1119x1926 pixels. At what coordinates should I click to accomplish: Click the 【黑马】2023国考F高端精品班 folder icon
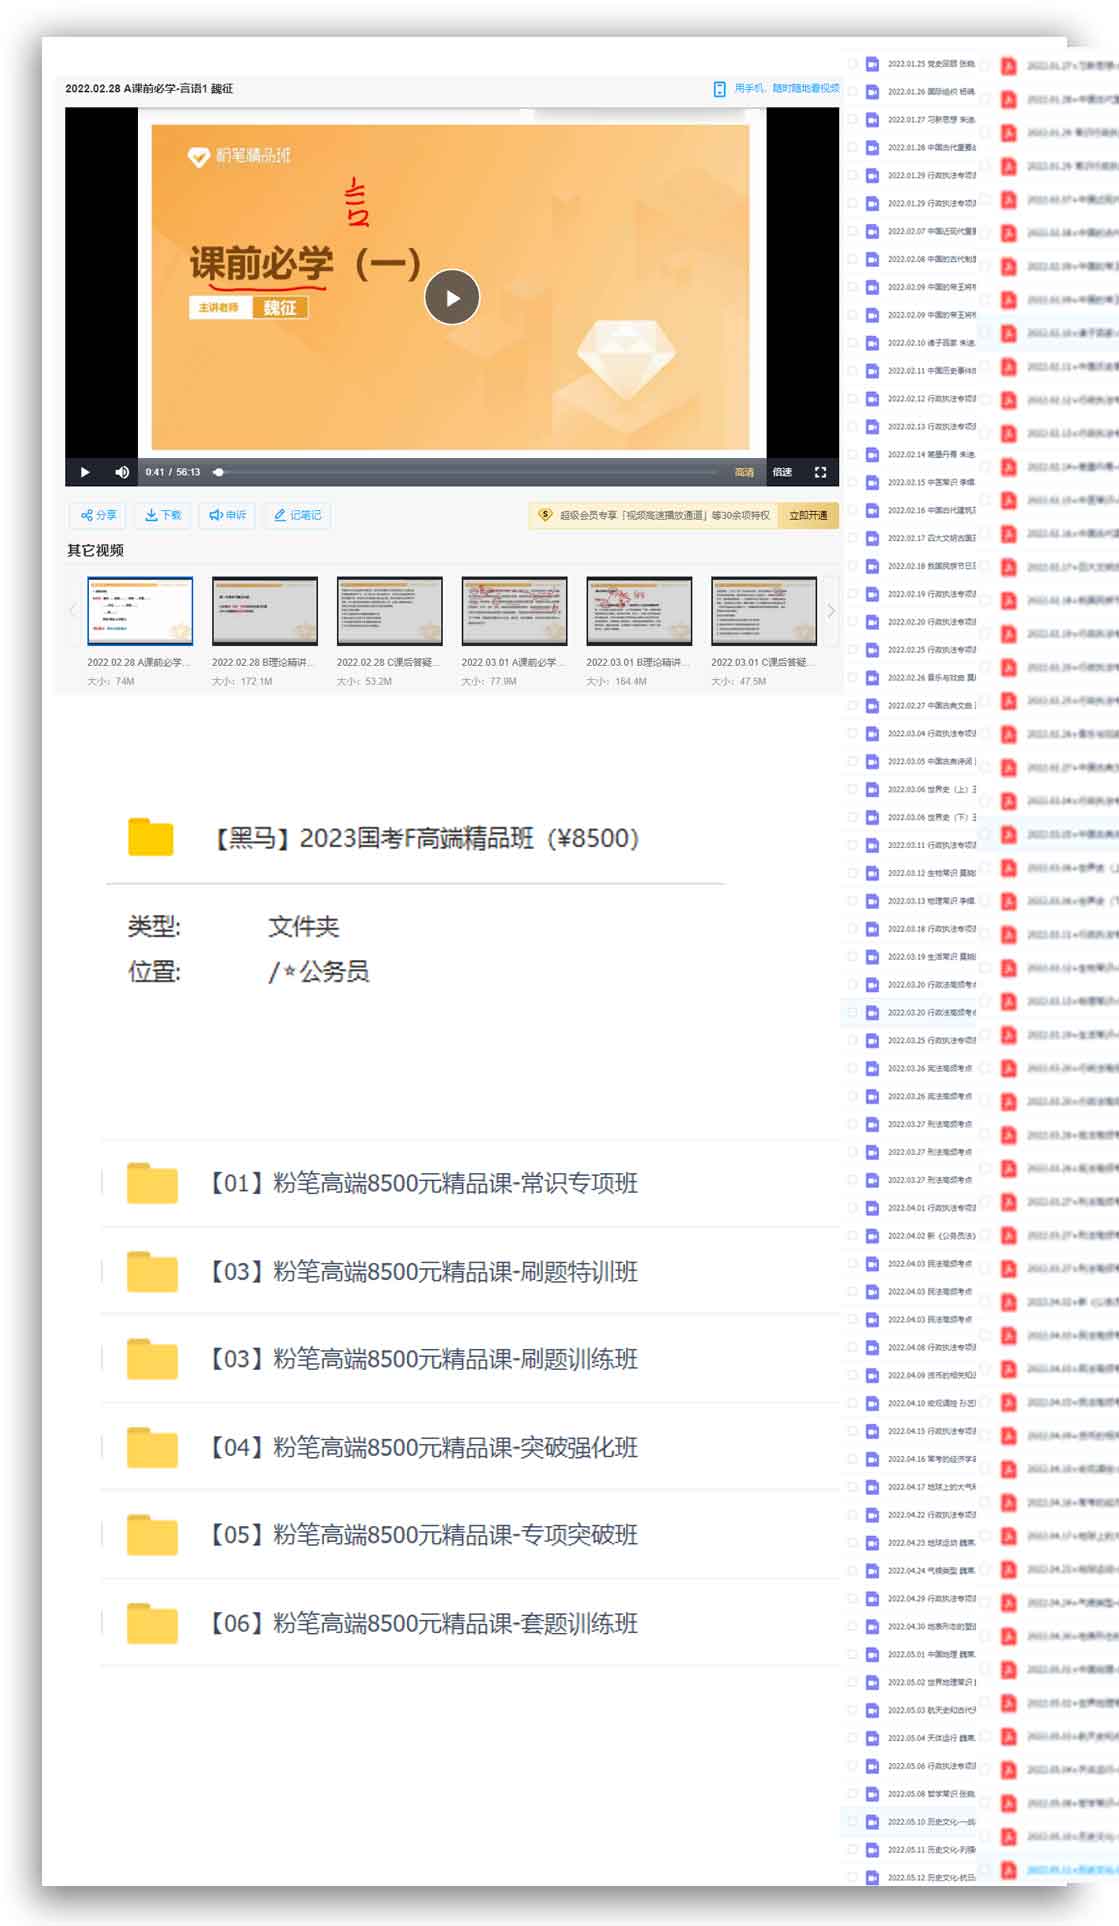pyautogui.click(x=151, y=837)
